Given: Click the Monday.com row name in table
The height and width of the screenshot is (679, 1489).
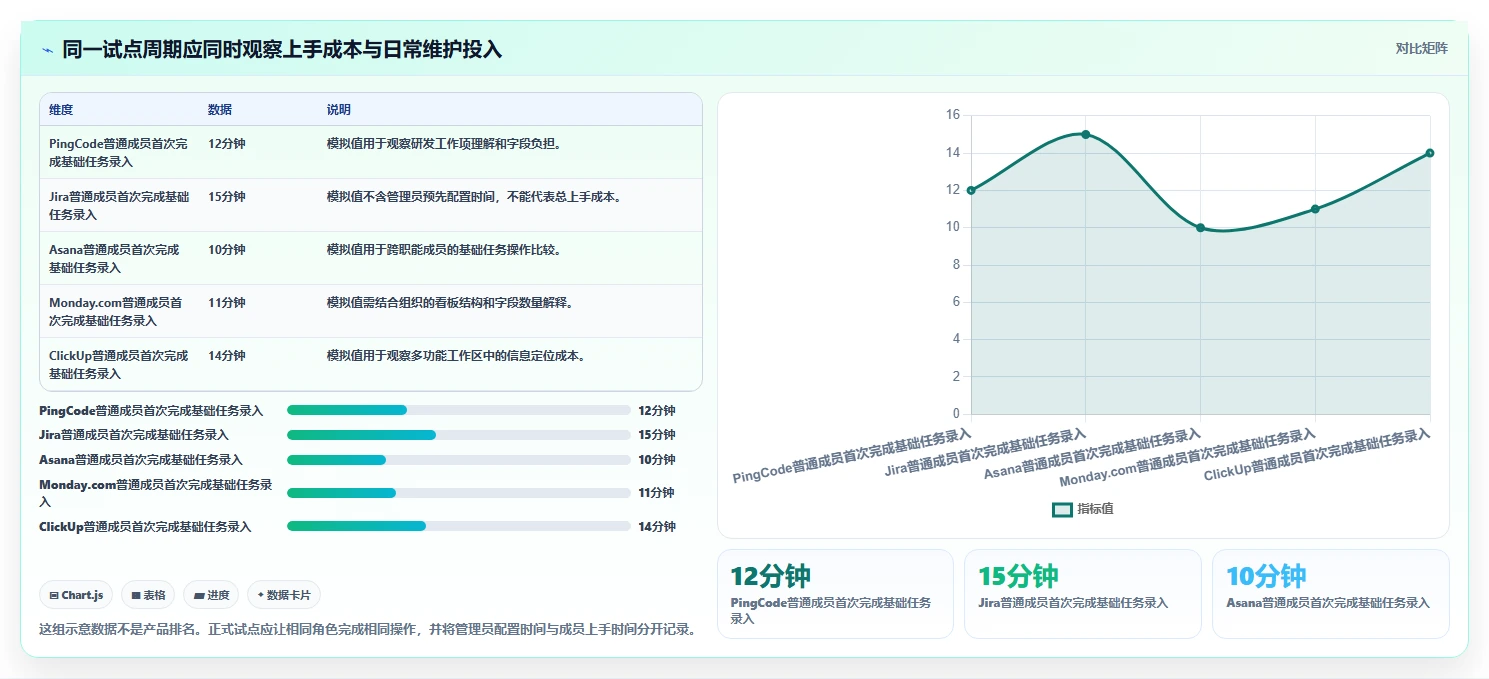Looking at the screenshot, I should click(x=116, y=311).
